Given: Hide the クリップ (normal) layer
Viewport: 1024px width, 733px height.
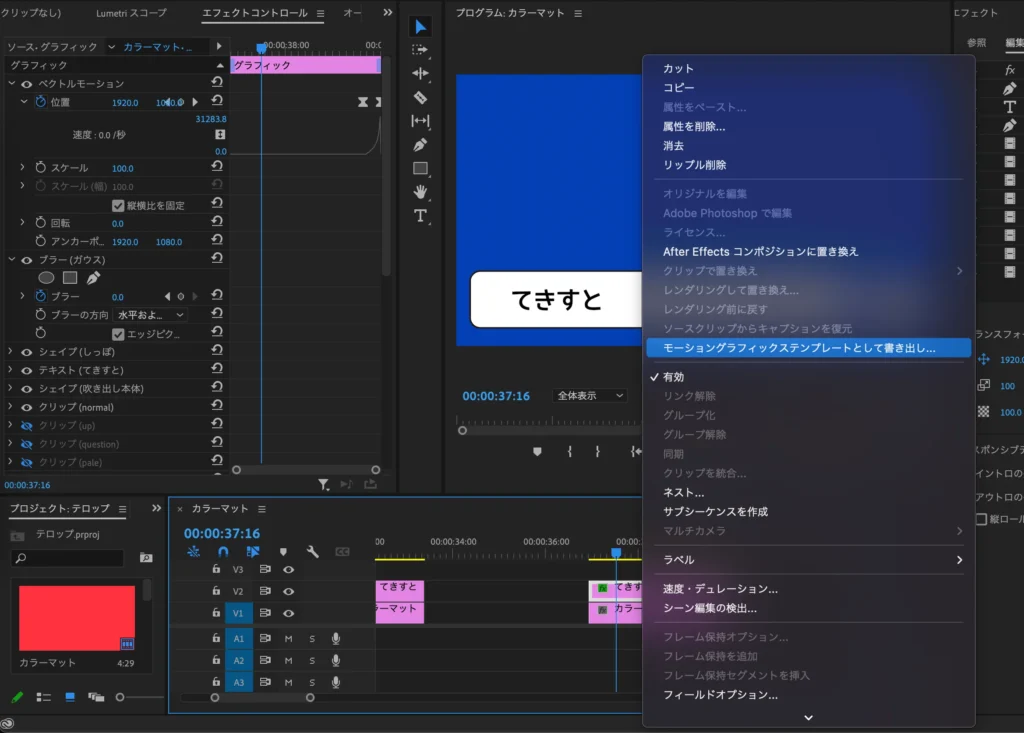Looking at the screenshot, I should point(27,407).
